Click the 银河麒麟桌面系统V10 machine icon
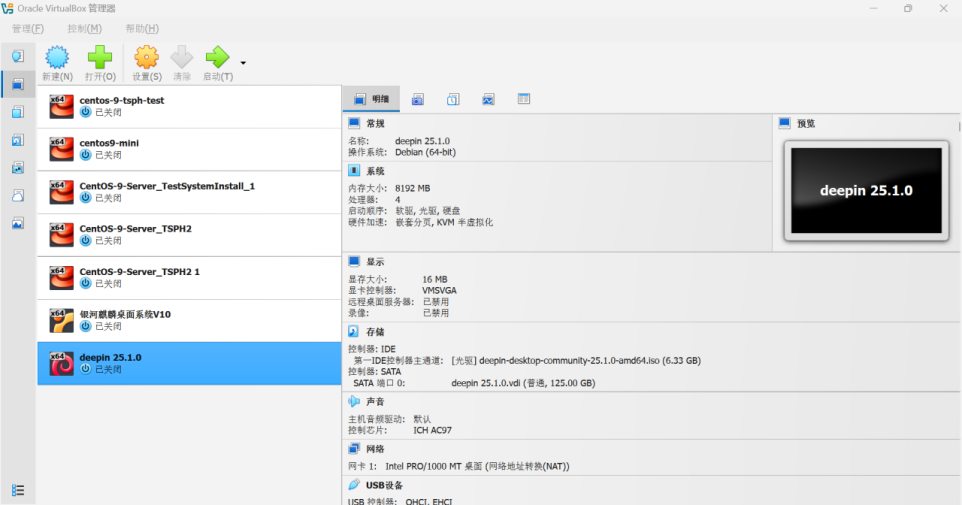The height and width of the screenshot is (505, 962). pyautogui.click(x=61, y=320)
